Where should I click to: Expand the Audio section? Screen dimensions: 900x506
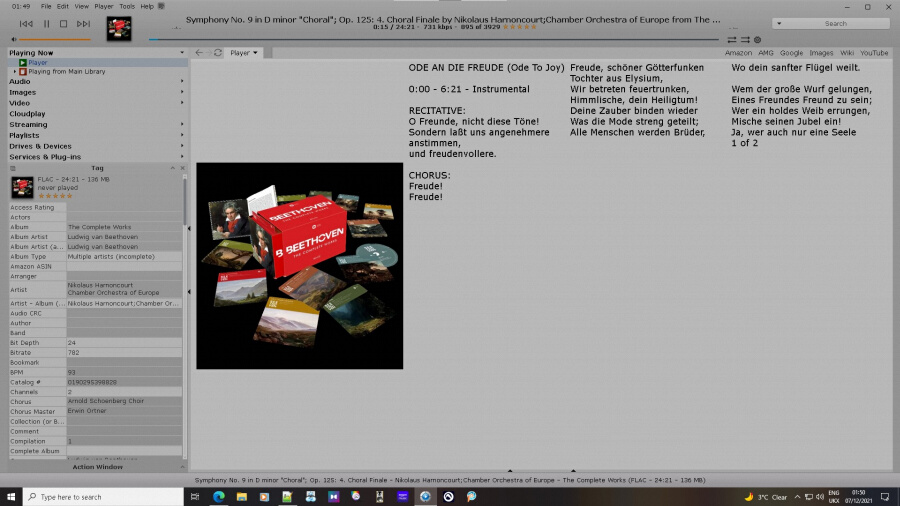point(182,81)
